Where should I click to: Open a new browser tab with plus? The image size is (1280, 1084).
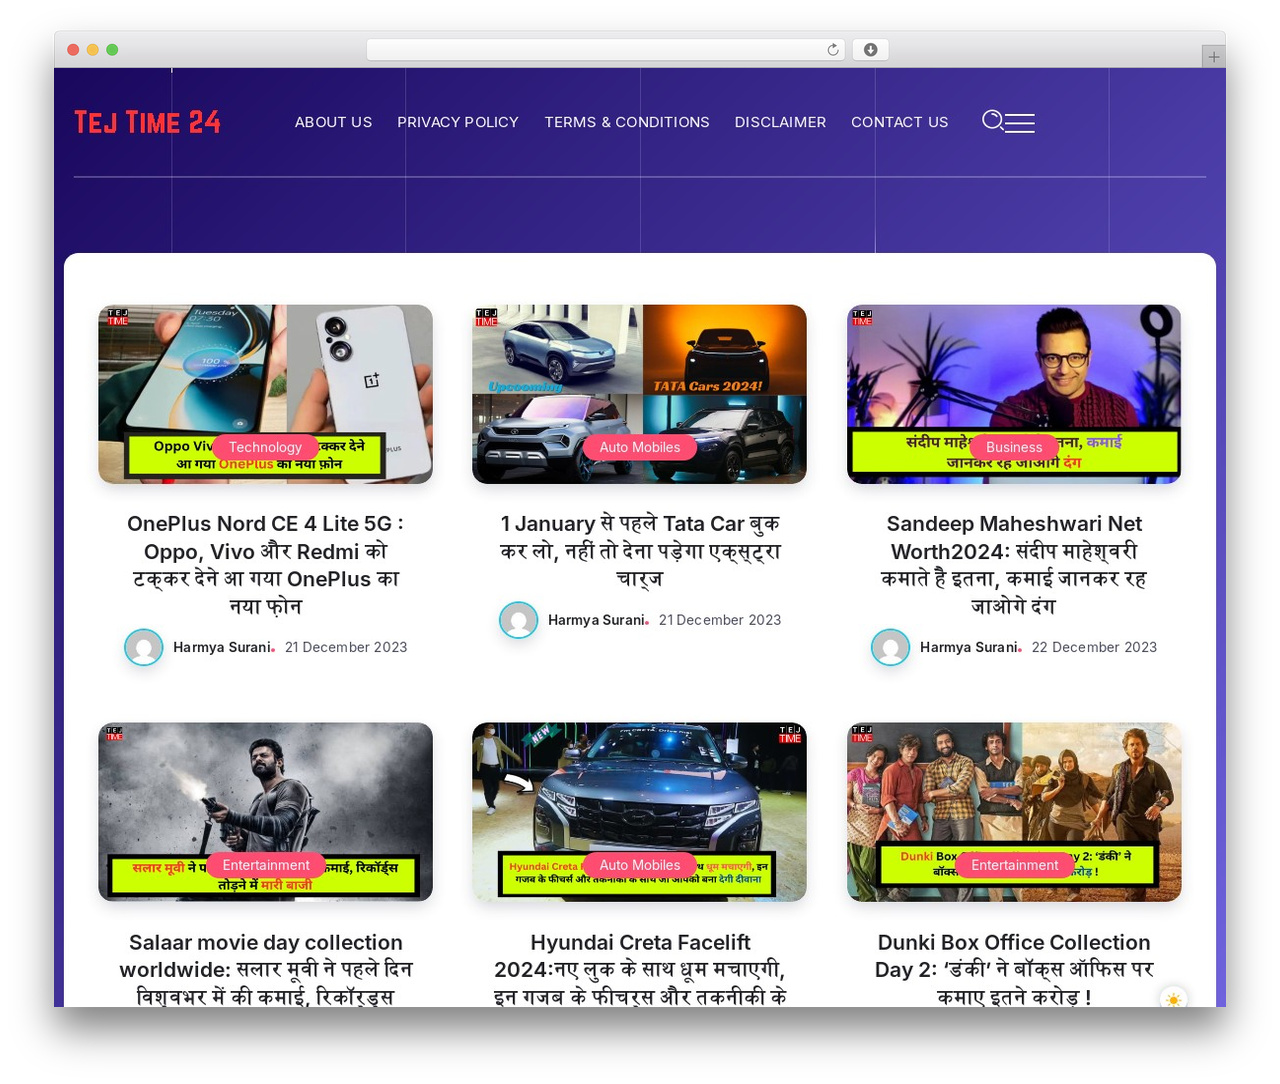point(1213,57)
